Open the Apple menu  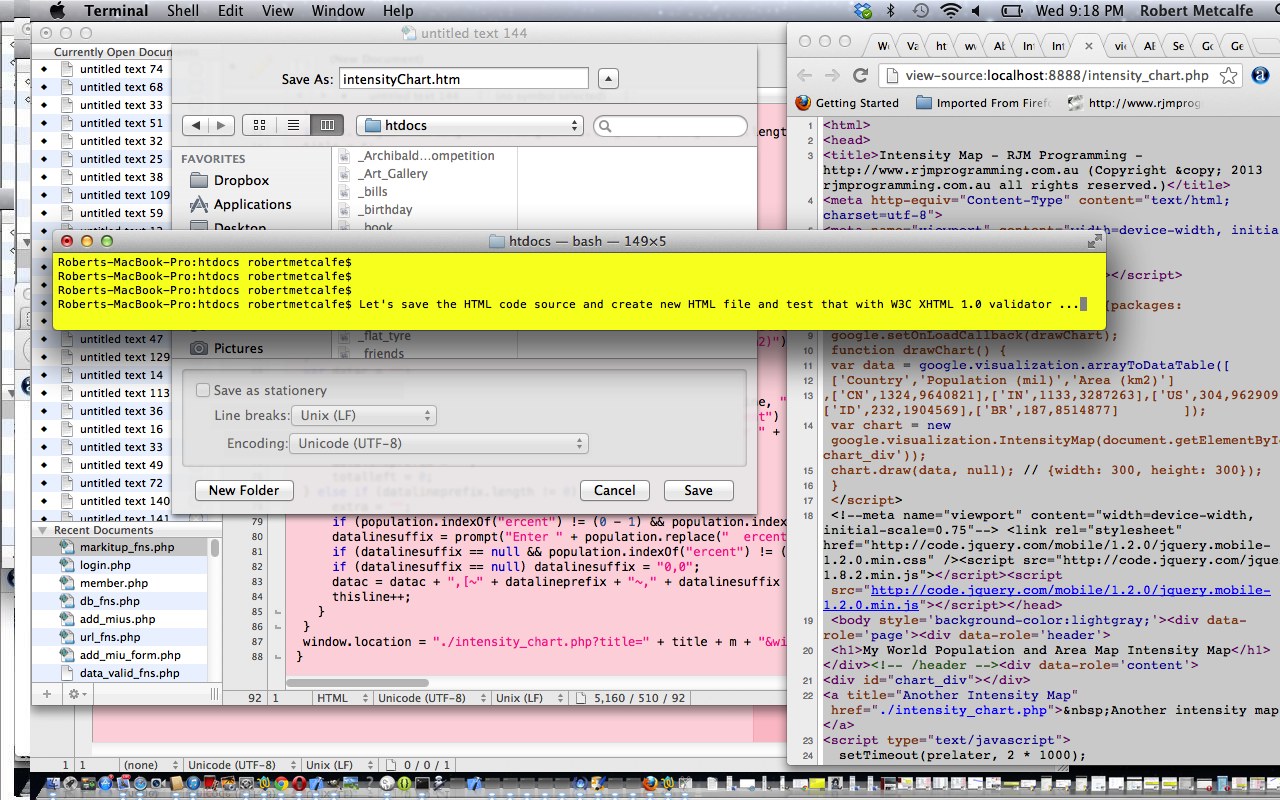56,11
